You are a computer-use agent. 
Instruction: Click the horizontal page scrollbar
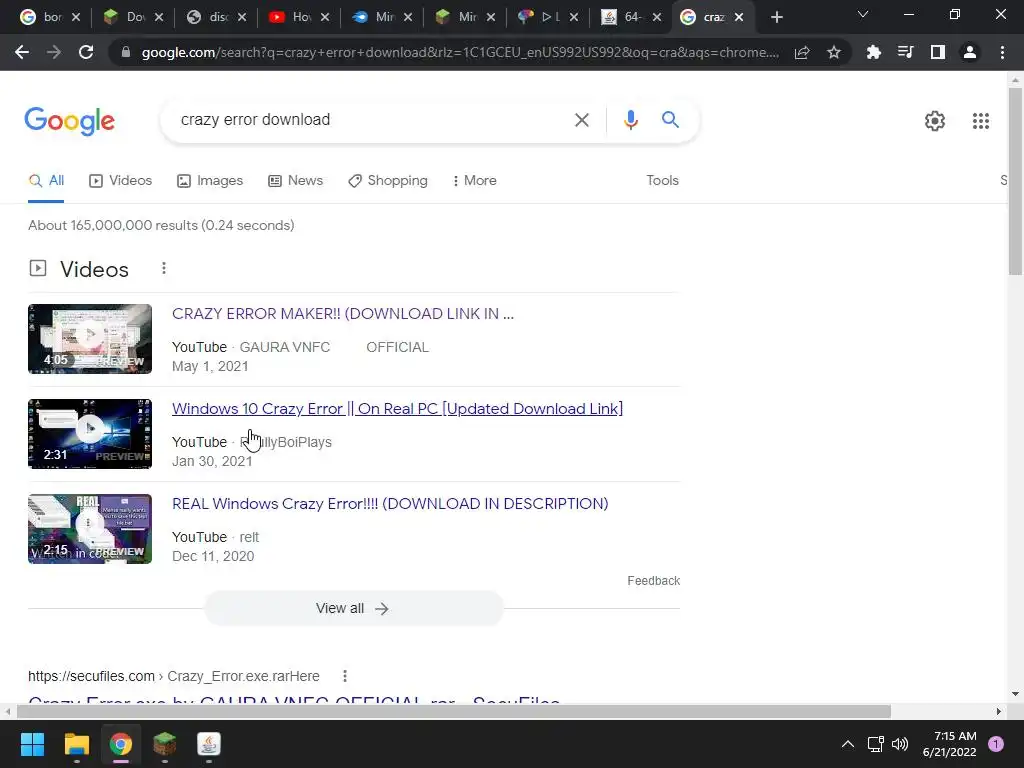pos(454,712)
